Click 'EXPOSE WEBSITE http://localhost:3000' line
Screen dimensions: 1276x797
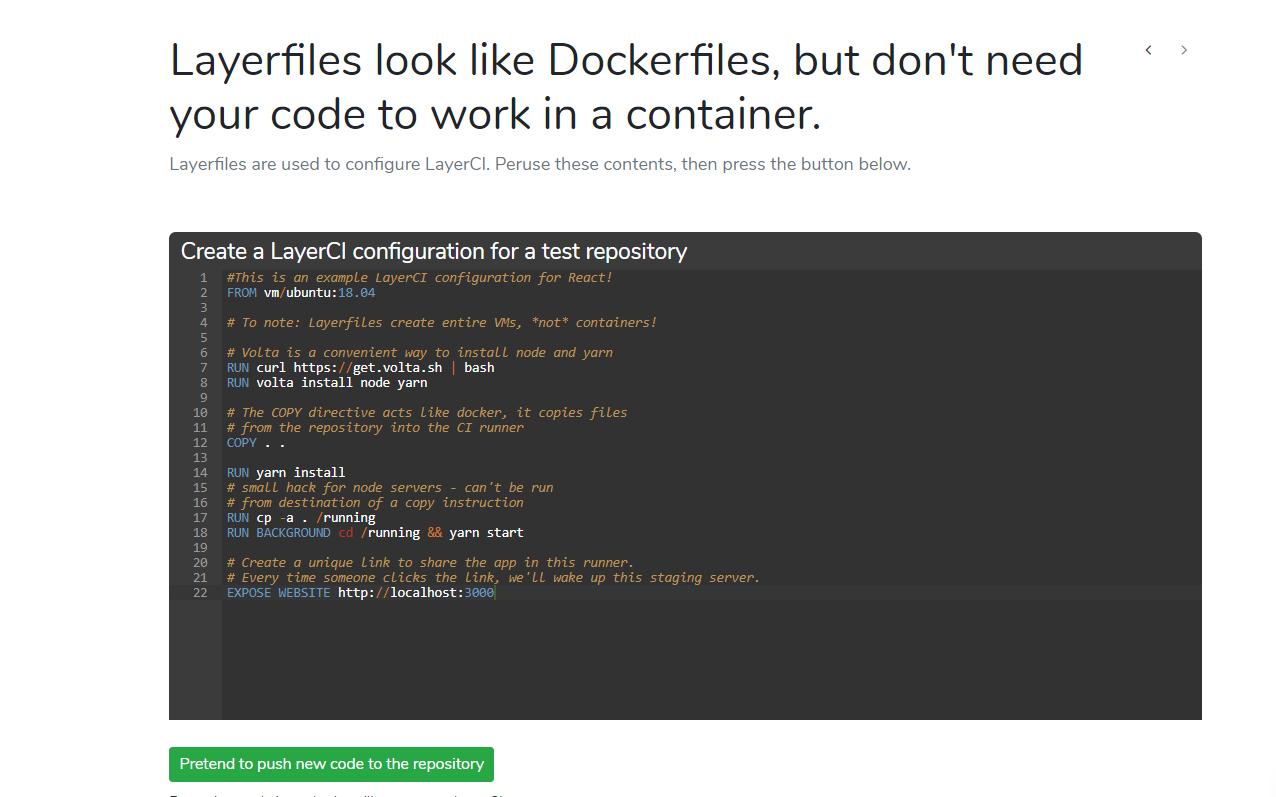pos(360,593)
